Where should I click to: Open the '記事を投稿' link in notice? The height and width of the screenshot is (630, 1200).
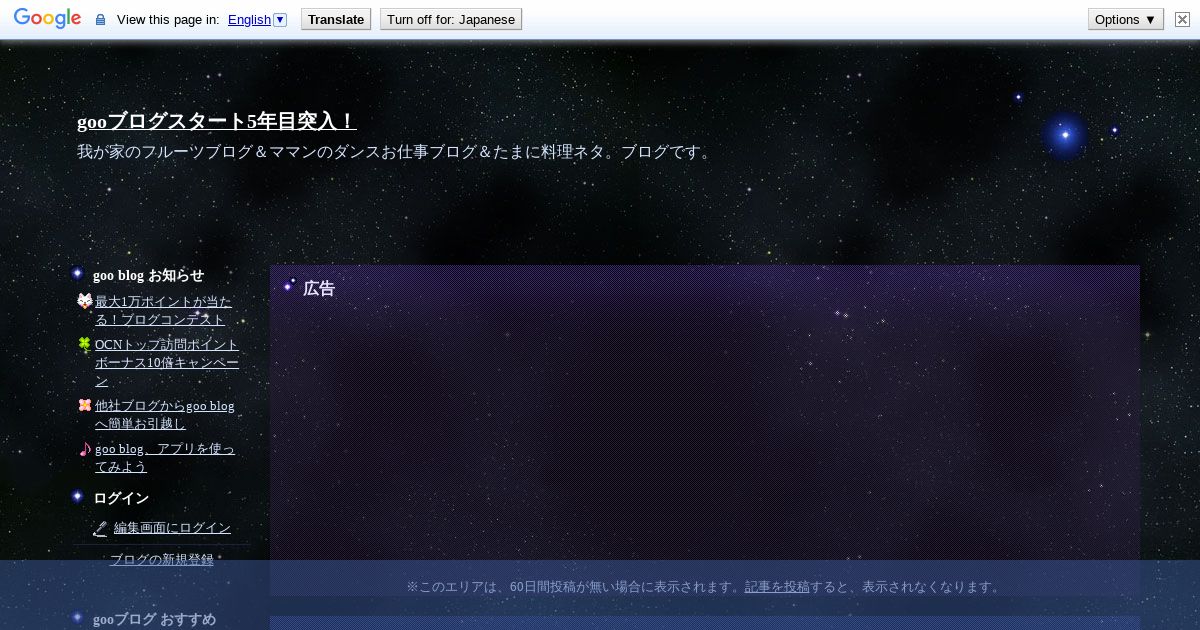point(777,587)
